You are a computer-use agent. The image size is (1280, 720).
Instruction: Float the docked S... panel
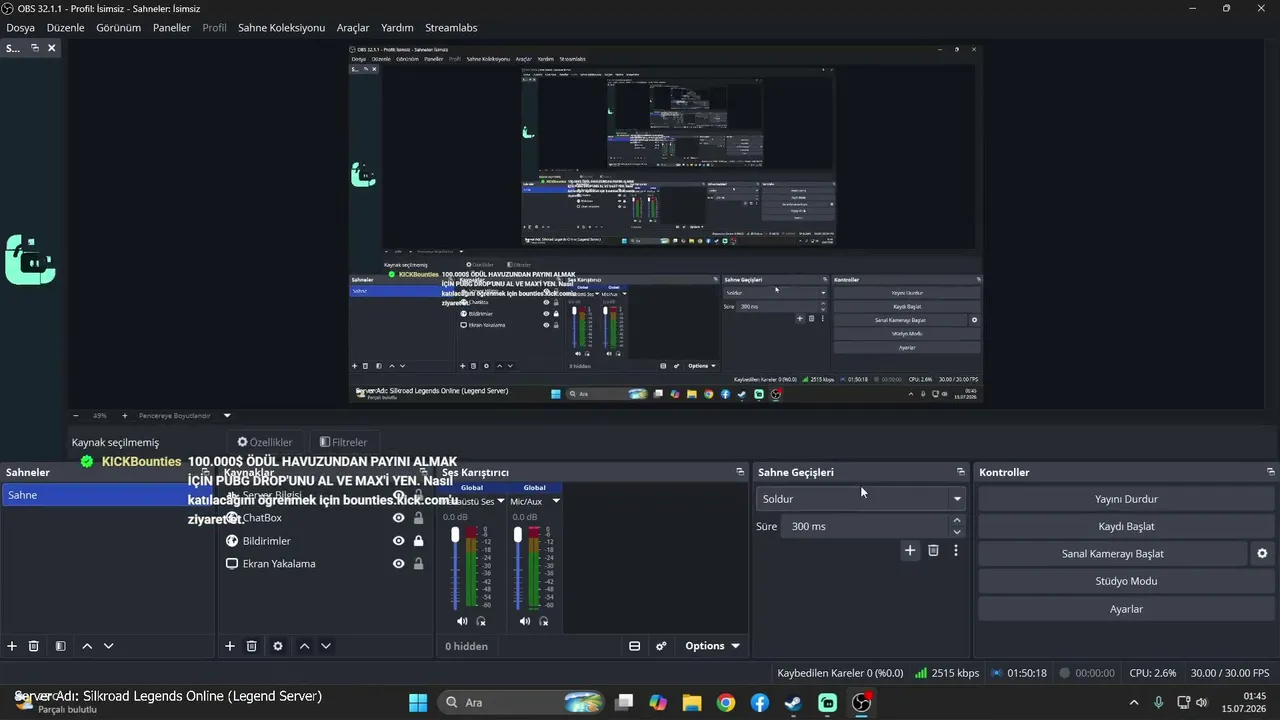pyautogui.click(x=35, y=48)
